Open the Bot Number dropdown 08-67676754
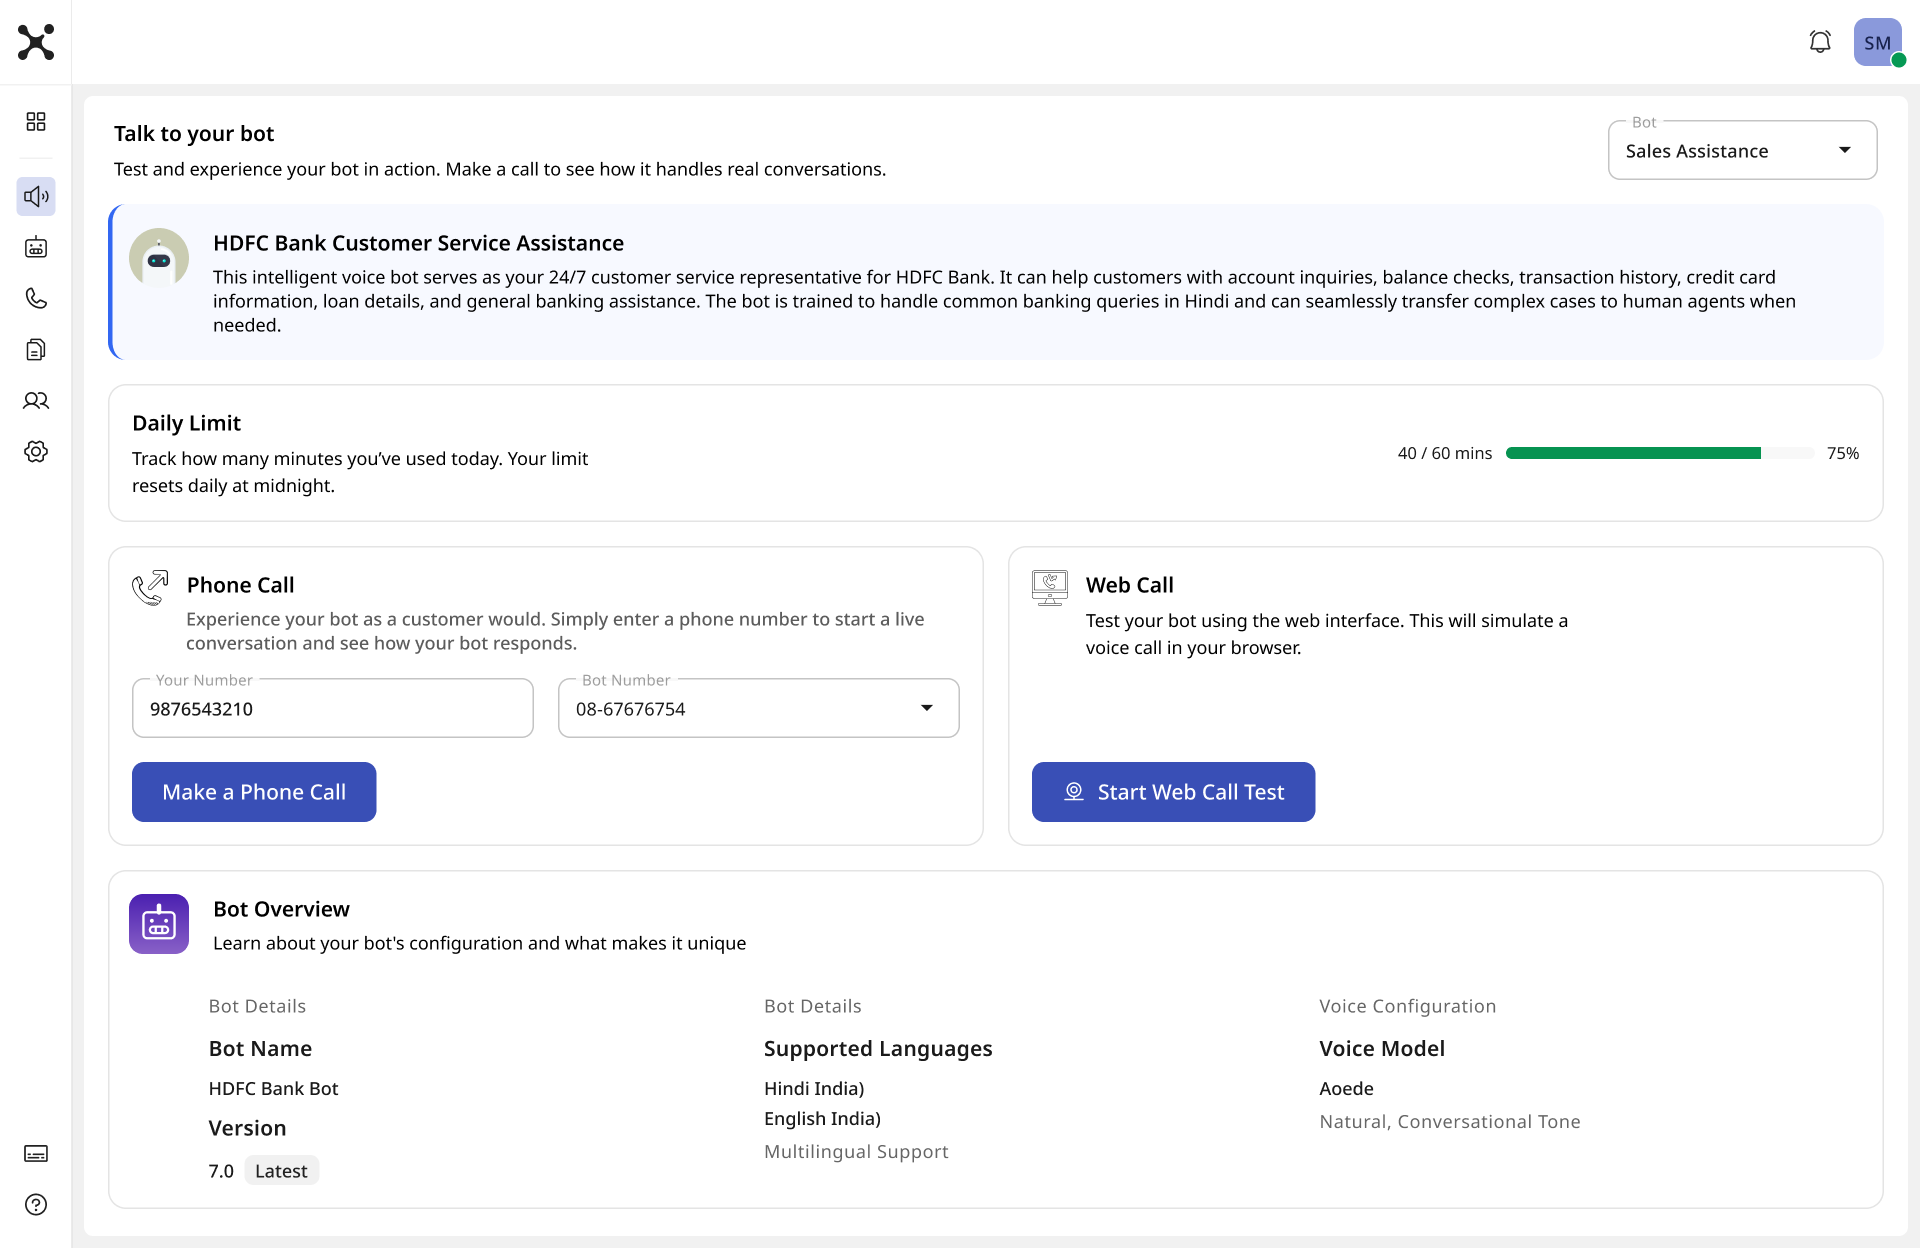 coord(759,708)
